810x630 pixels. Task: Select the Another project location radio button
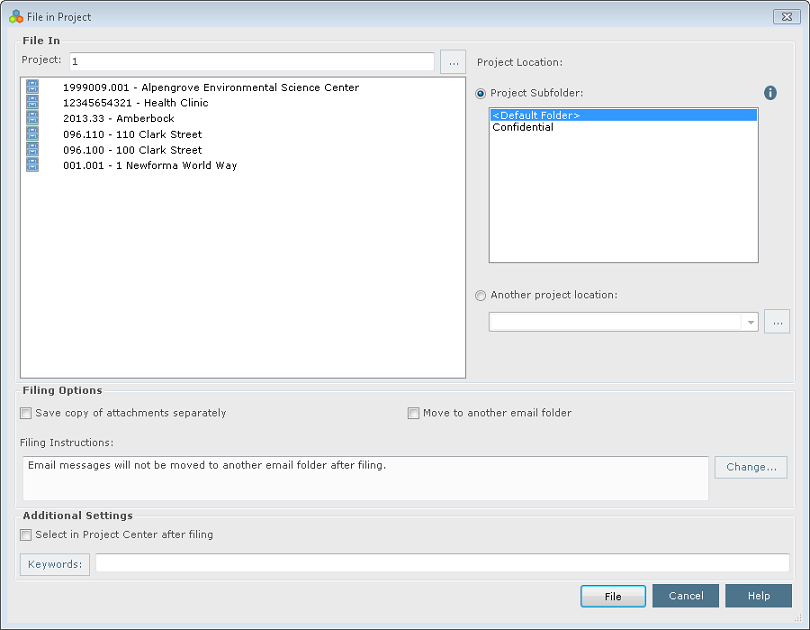[x=480, y=295]
